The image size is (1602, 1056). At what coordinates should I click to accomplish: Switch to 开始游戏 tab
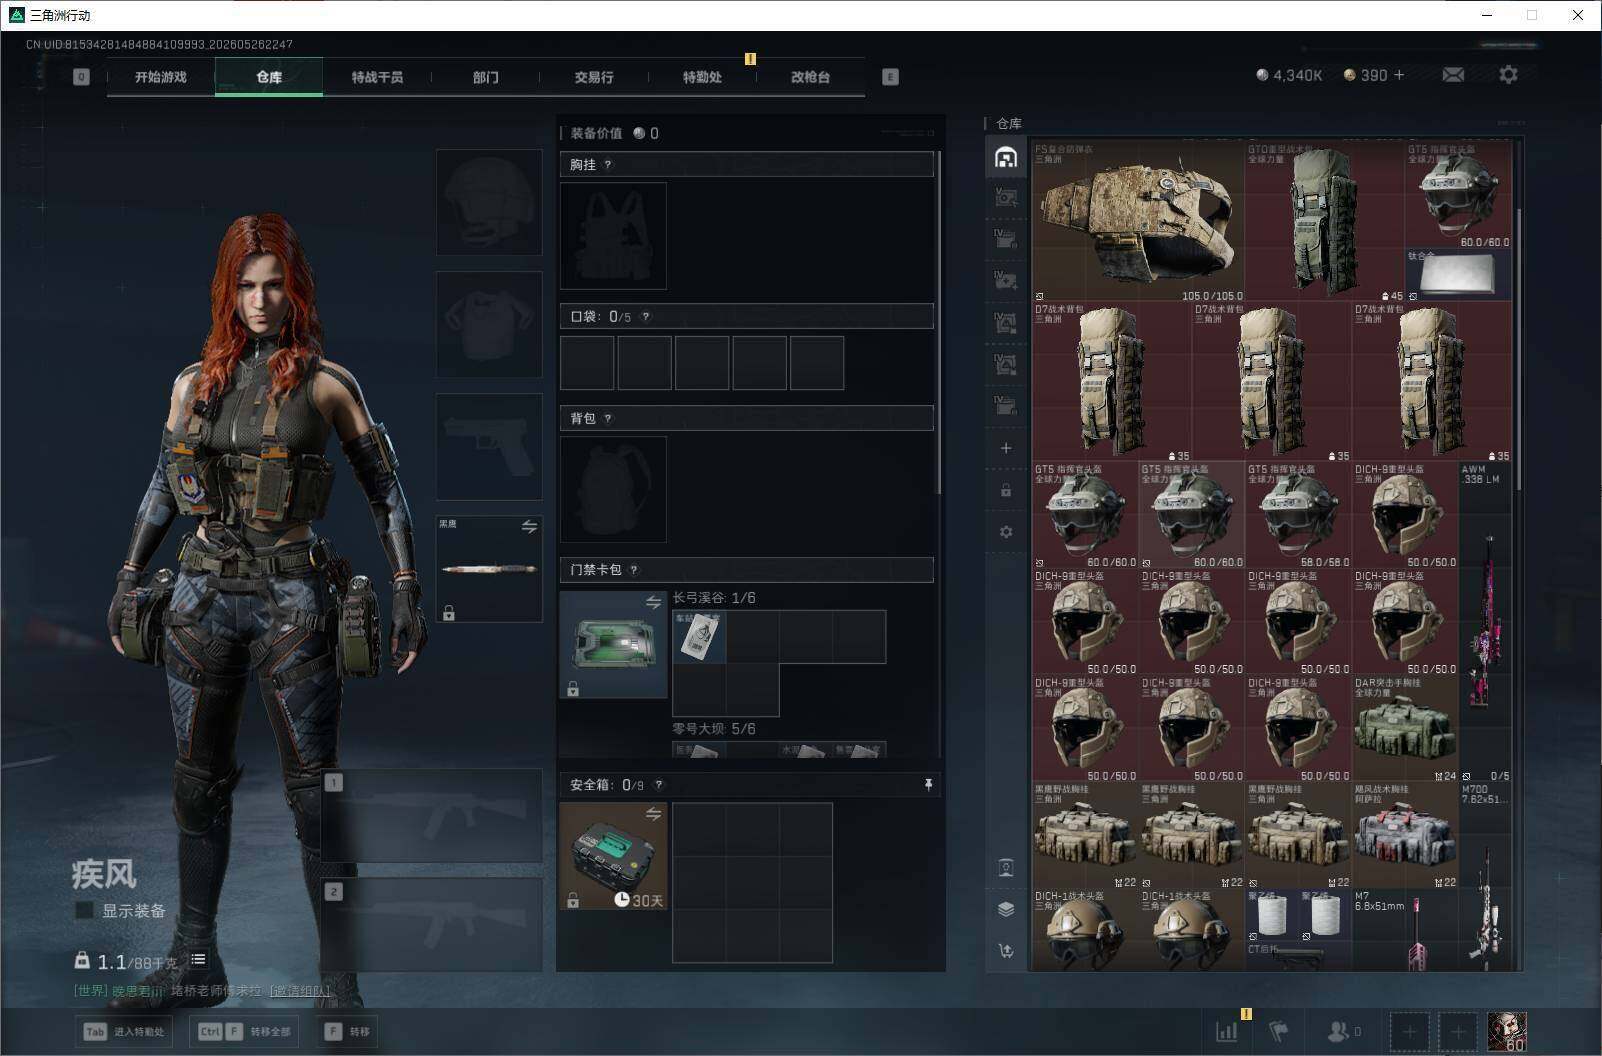tap(161, 77)
